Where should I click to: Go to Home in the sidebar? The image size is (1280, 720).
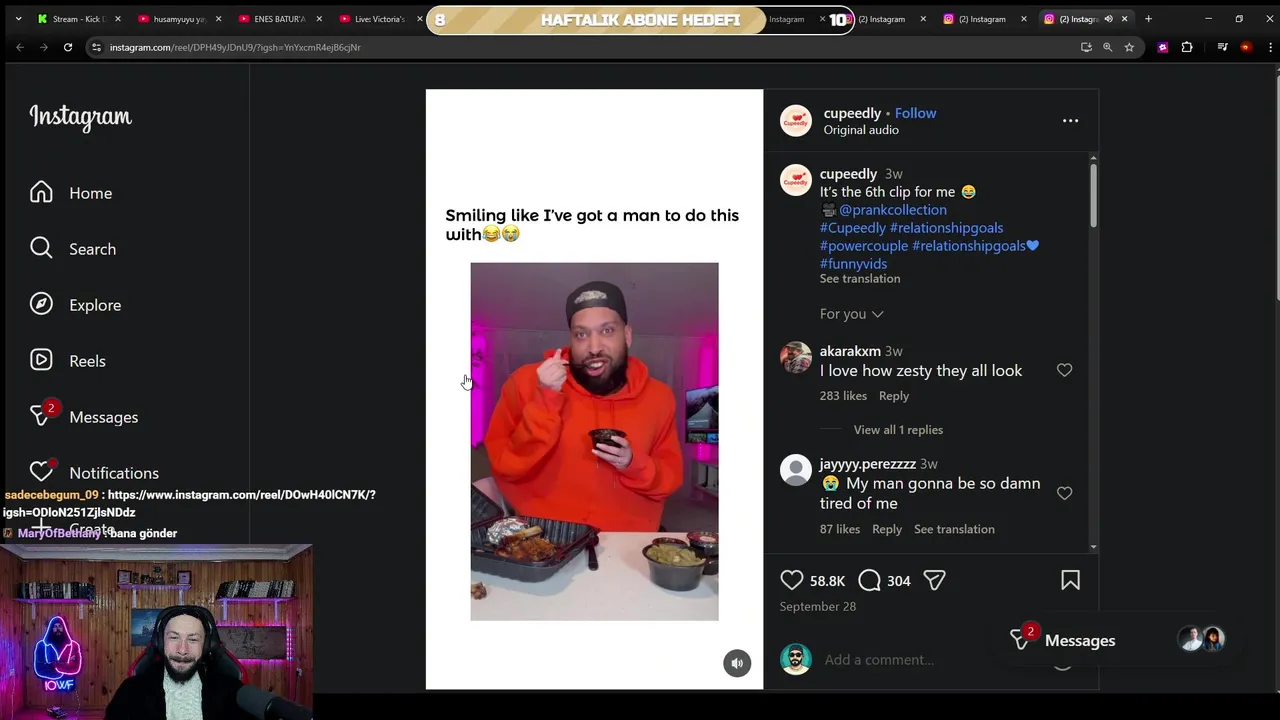[x=71, y=193]
